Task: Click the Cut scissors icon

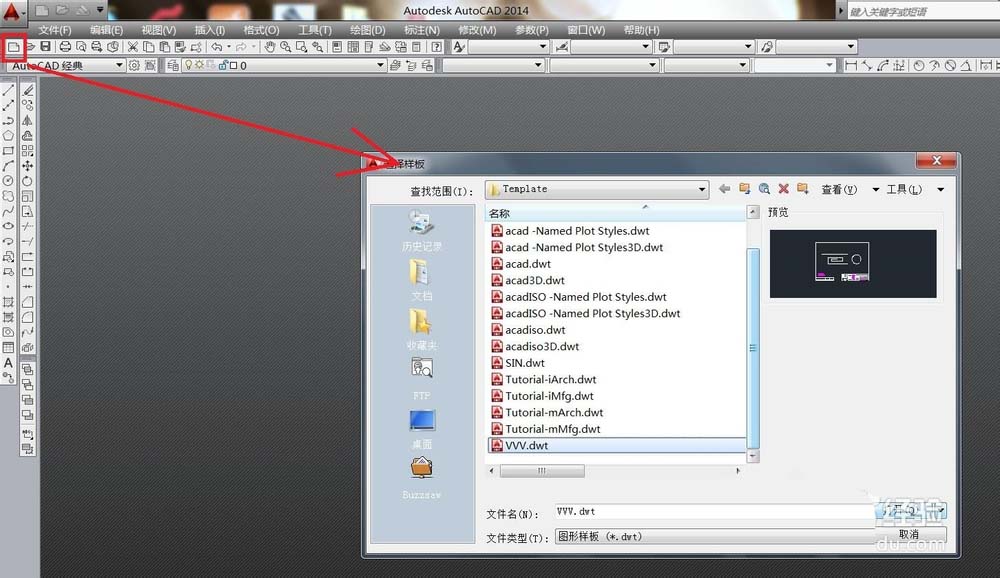Action: pos(133,47)
